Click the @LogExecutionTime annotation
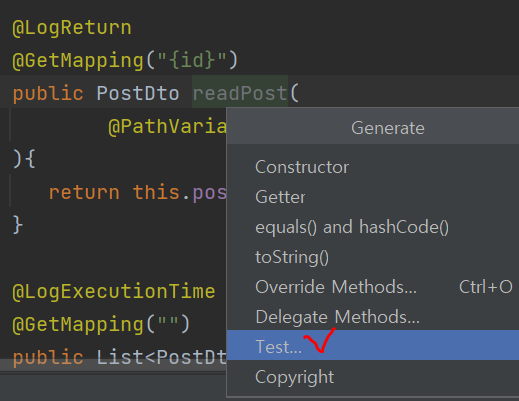The width and height of the screenshot is (519, 401). [114, 291]
